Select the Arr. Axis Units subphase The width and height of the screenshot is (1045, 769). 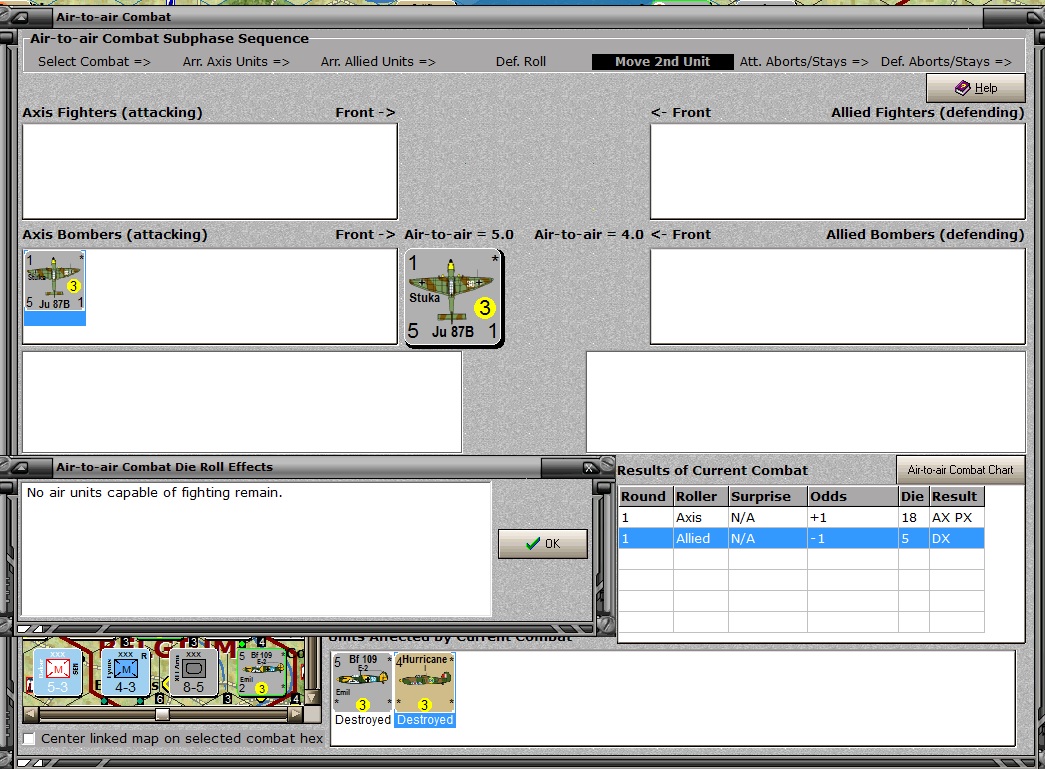pos(236,61)
